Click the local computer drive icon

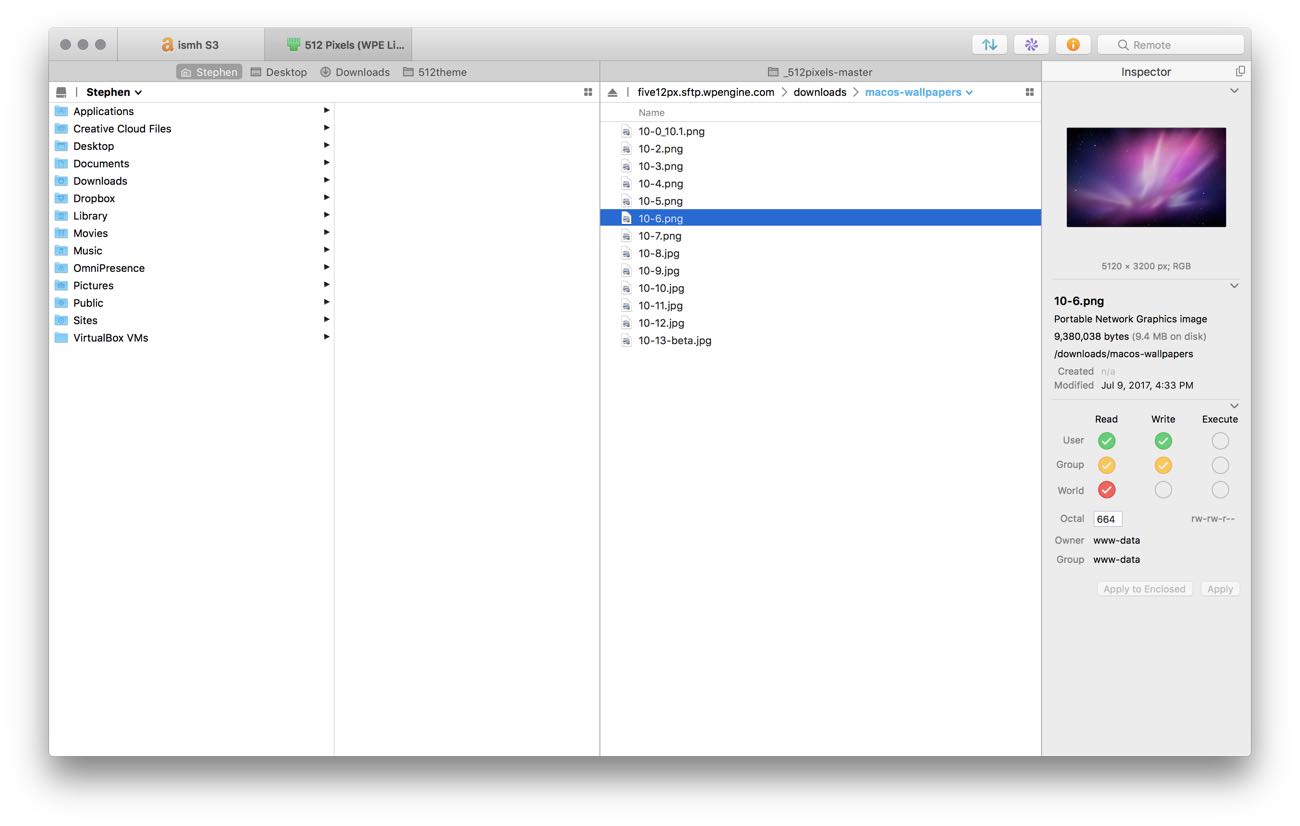click(61, 92)
